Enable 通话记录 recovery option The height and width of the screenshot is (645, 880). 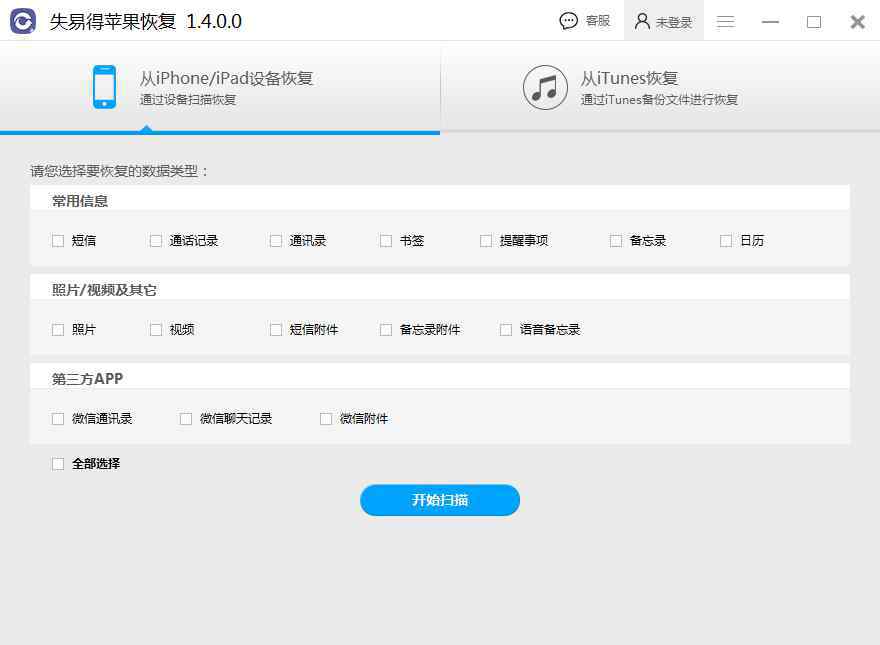coord(156,241)
